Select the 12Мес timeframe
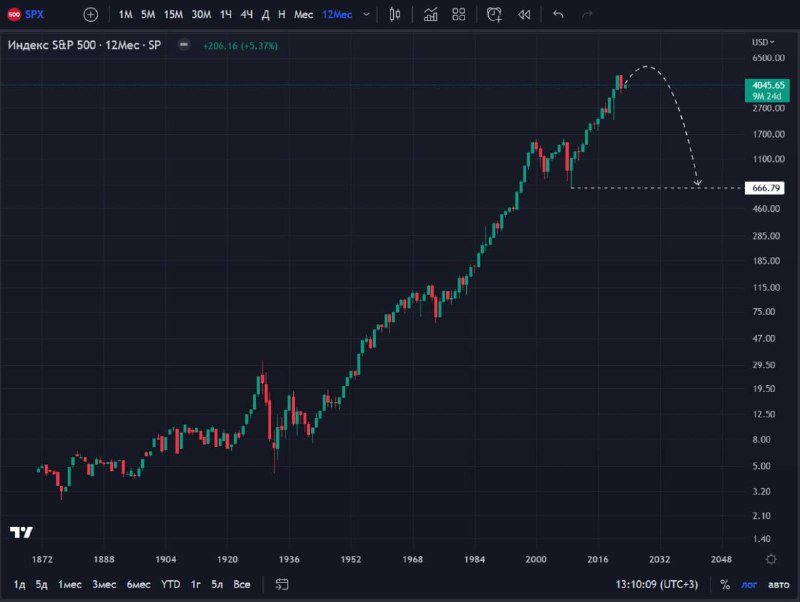 point(337,15)
